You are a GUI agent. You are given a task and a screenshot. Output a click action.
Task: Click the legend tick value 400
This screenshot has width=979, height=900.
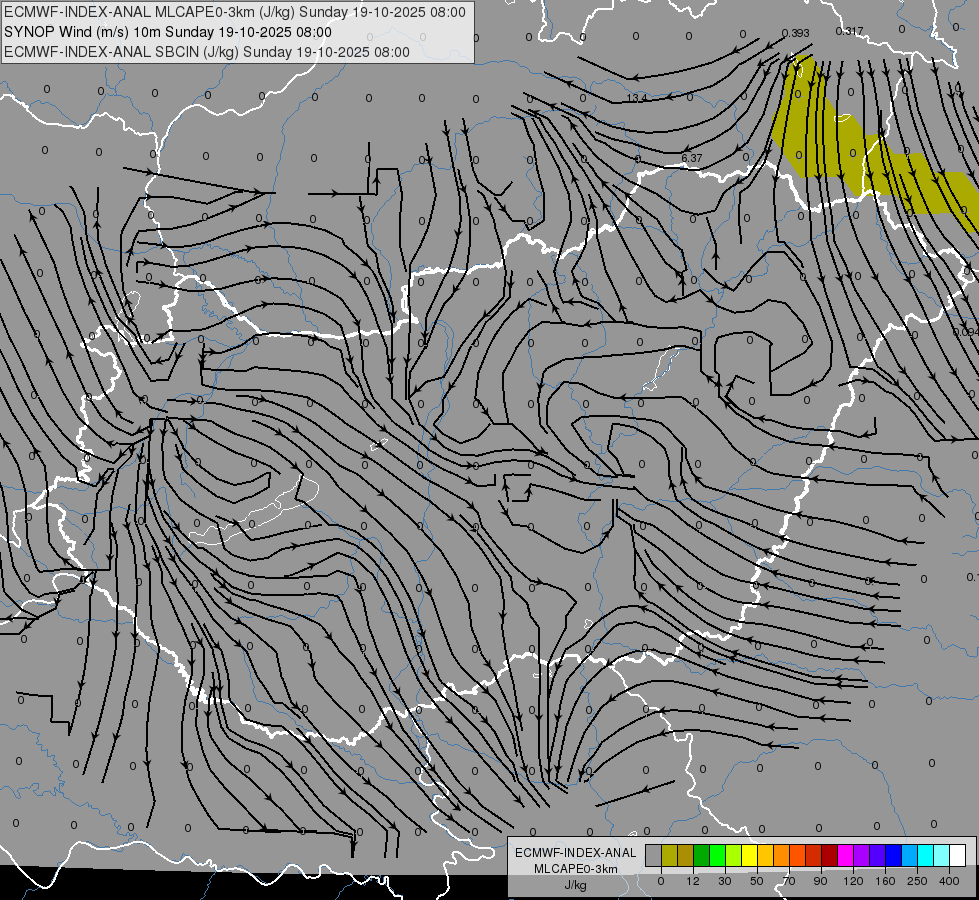tap(949, 881)
